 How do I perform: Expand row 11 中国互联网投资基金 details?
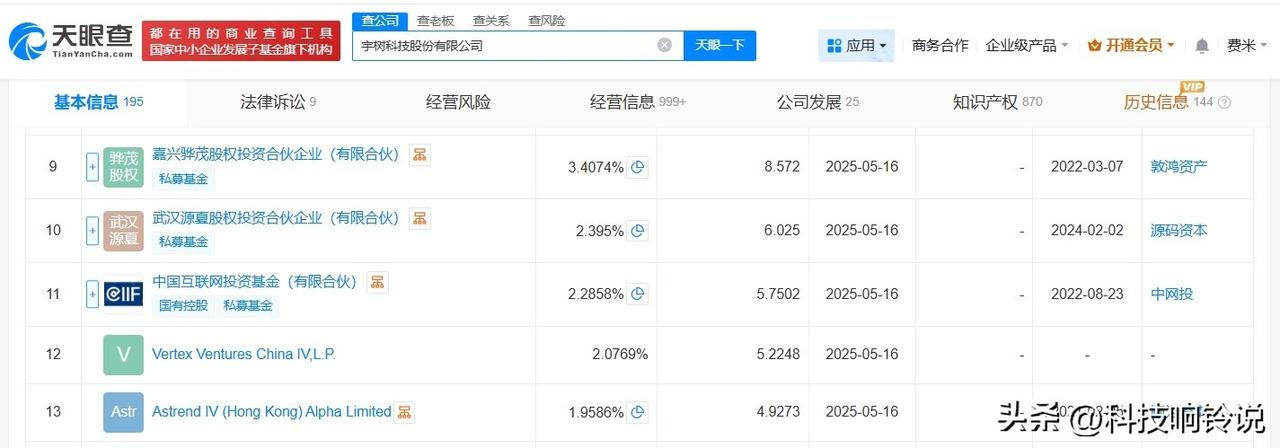click(x=93, y=294)
